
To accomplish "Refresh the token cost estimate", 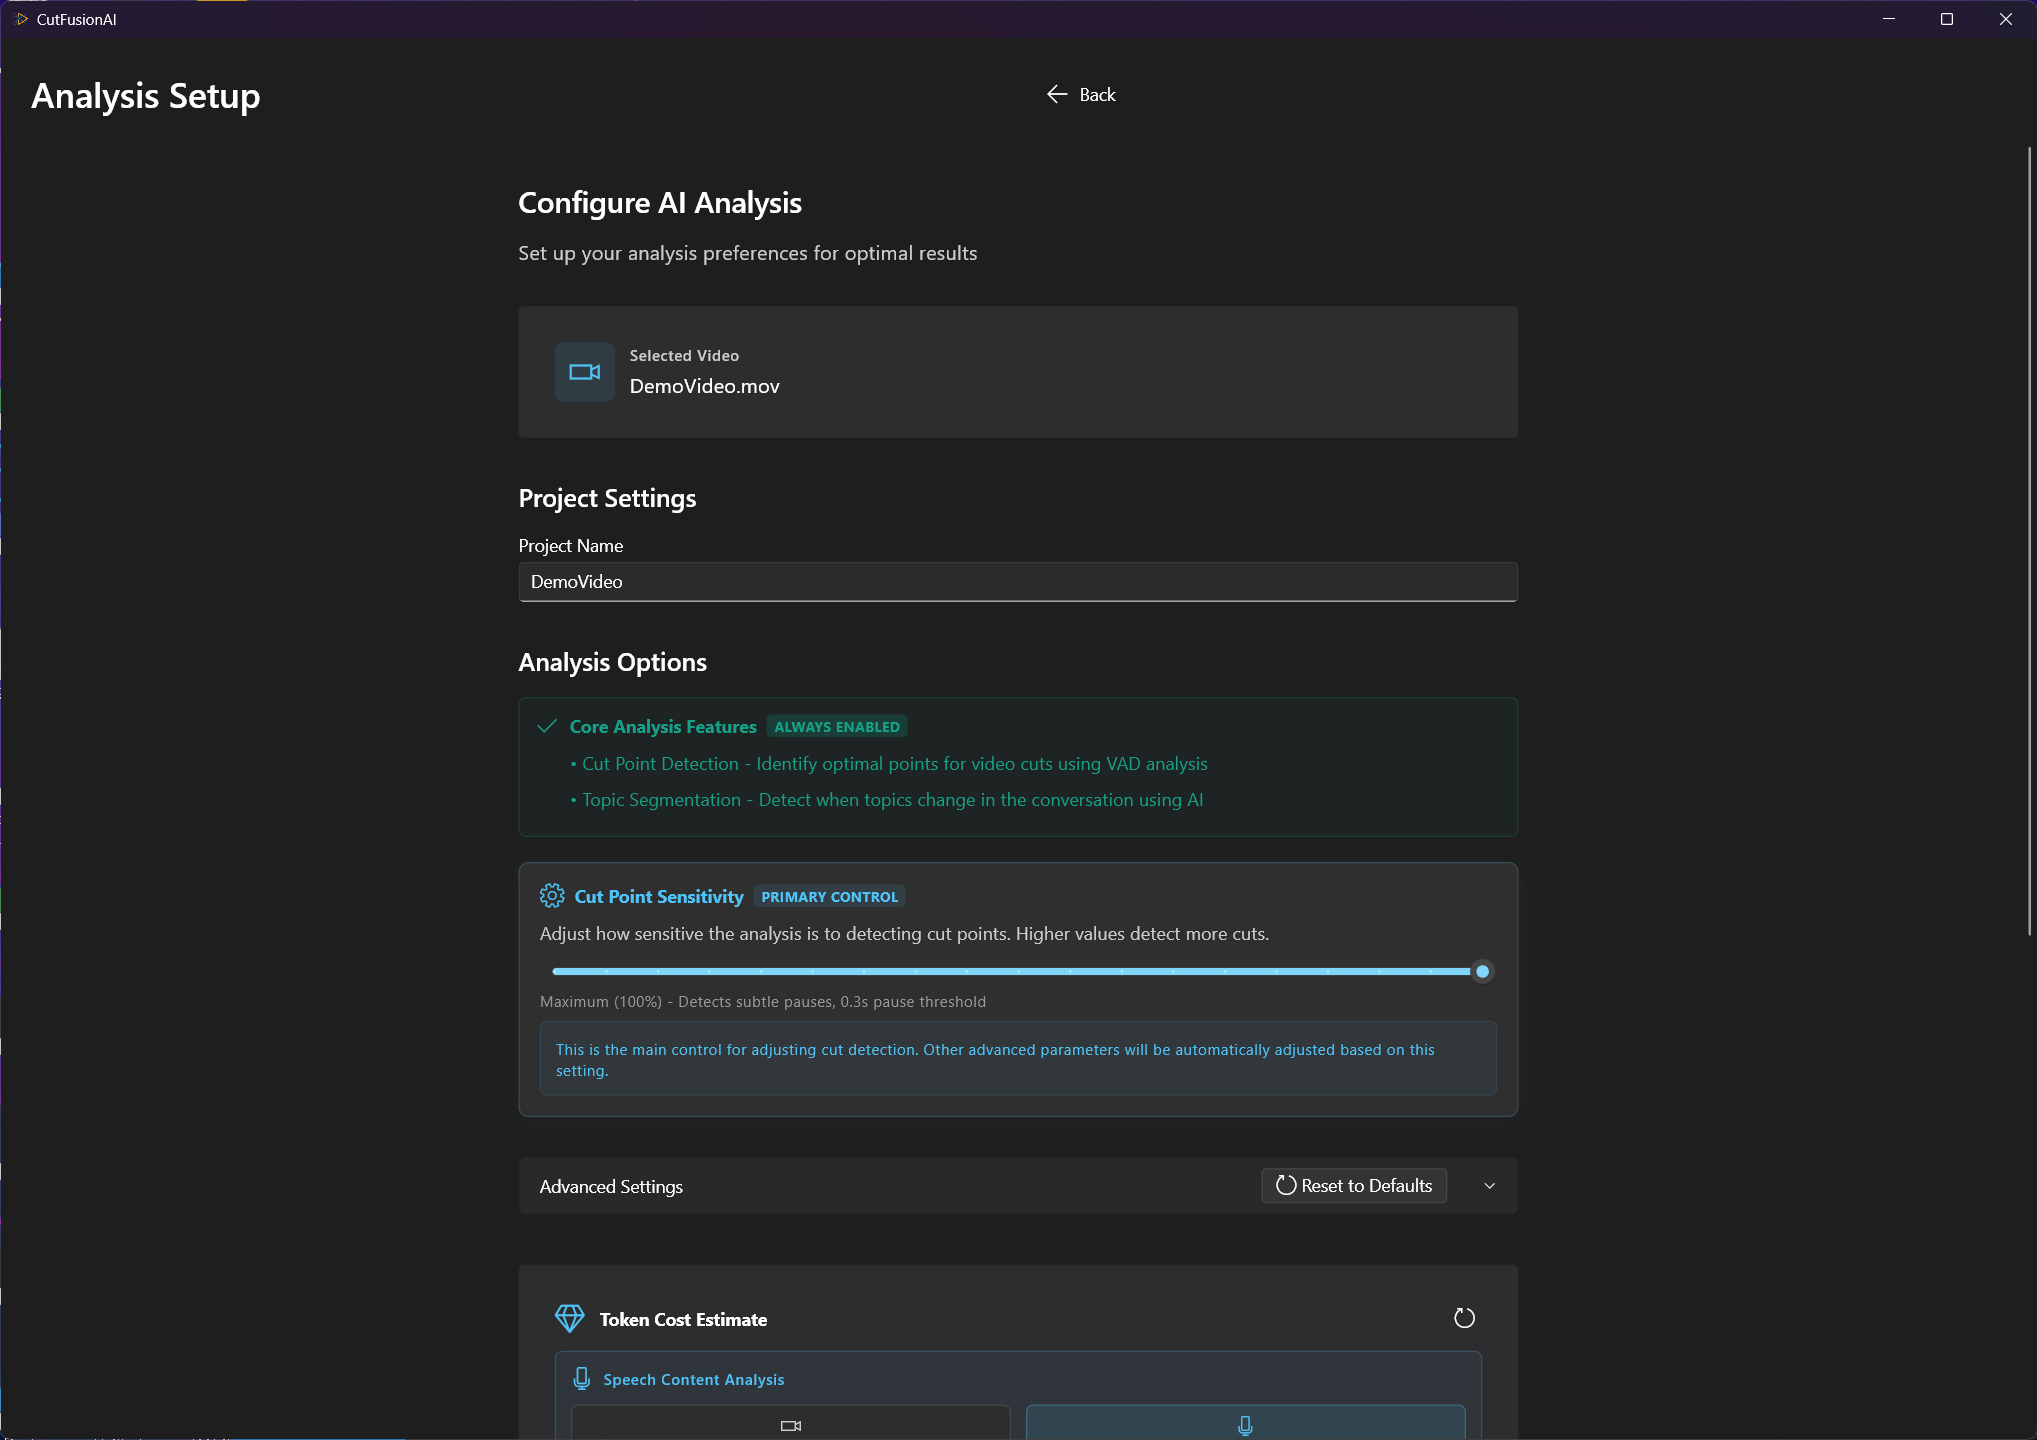I will coord(1464,1318).
